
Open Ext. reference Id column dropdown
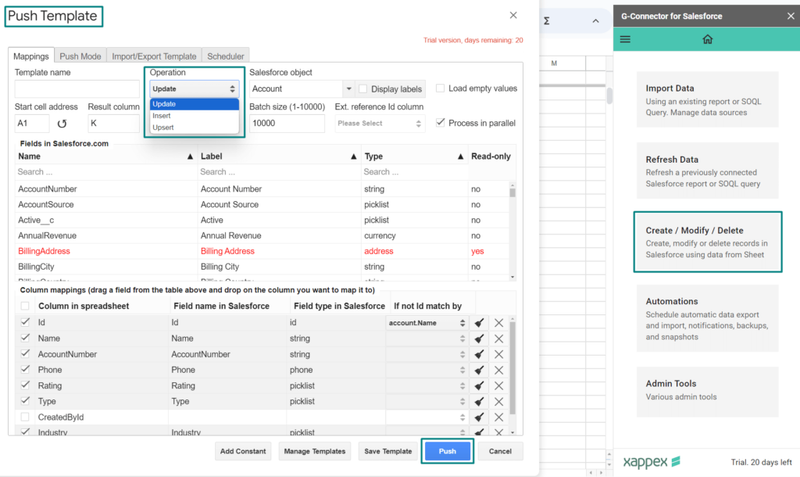coord(380,123)
